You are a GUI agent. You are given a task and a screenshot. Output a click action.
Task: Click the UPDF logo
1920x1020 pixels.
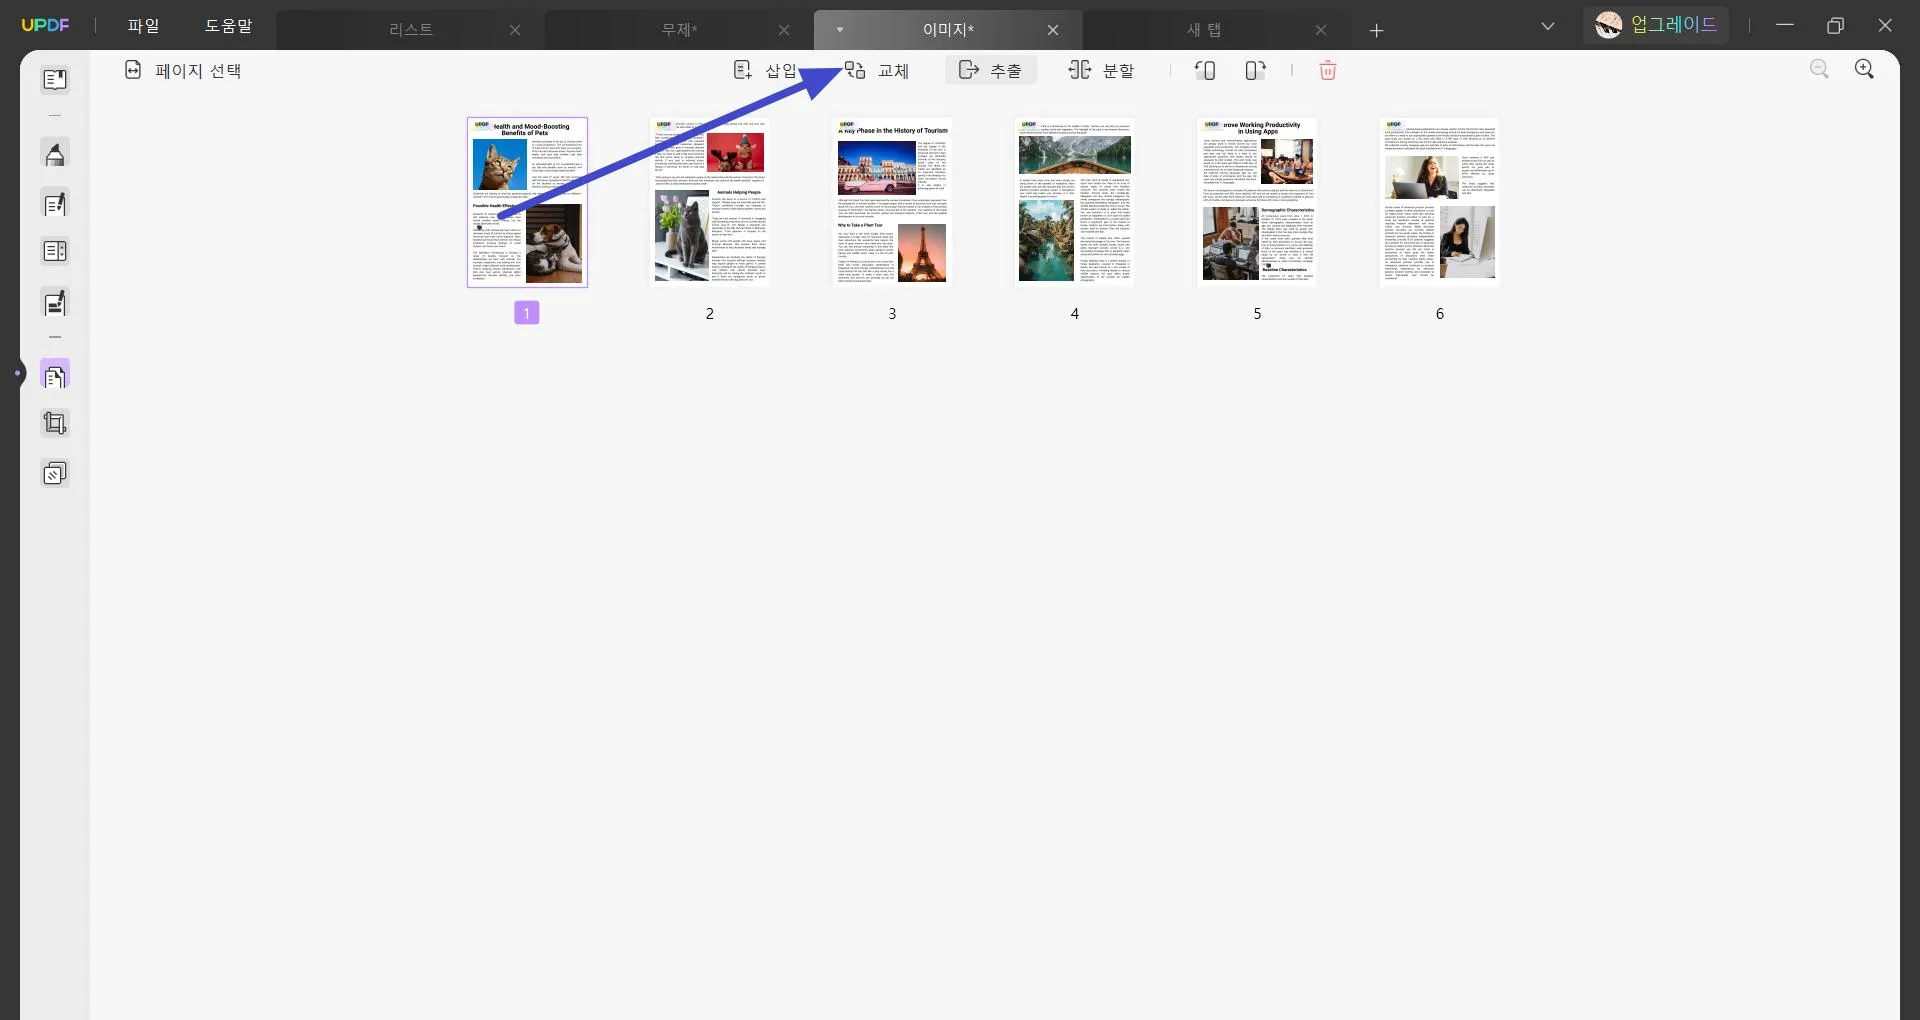pos(46,25)
